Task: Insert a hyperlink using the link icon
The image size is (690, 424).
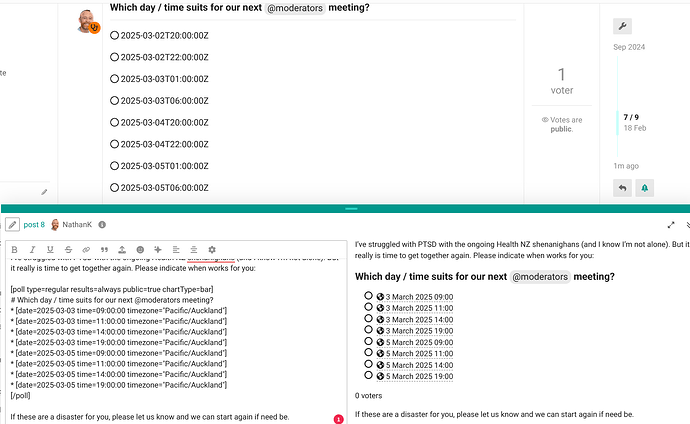Action: (x=86, y=249)
